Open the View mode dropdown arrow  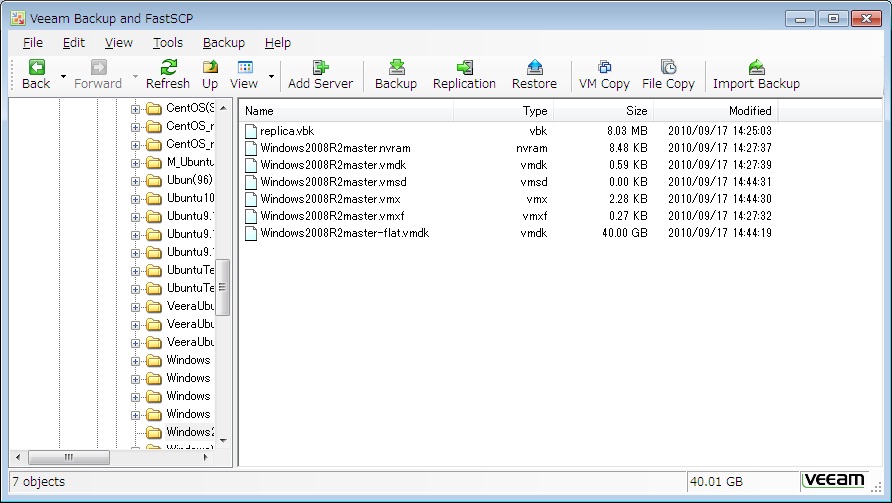coord(271,76)
